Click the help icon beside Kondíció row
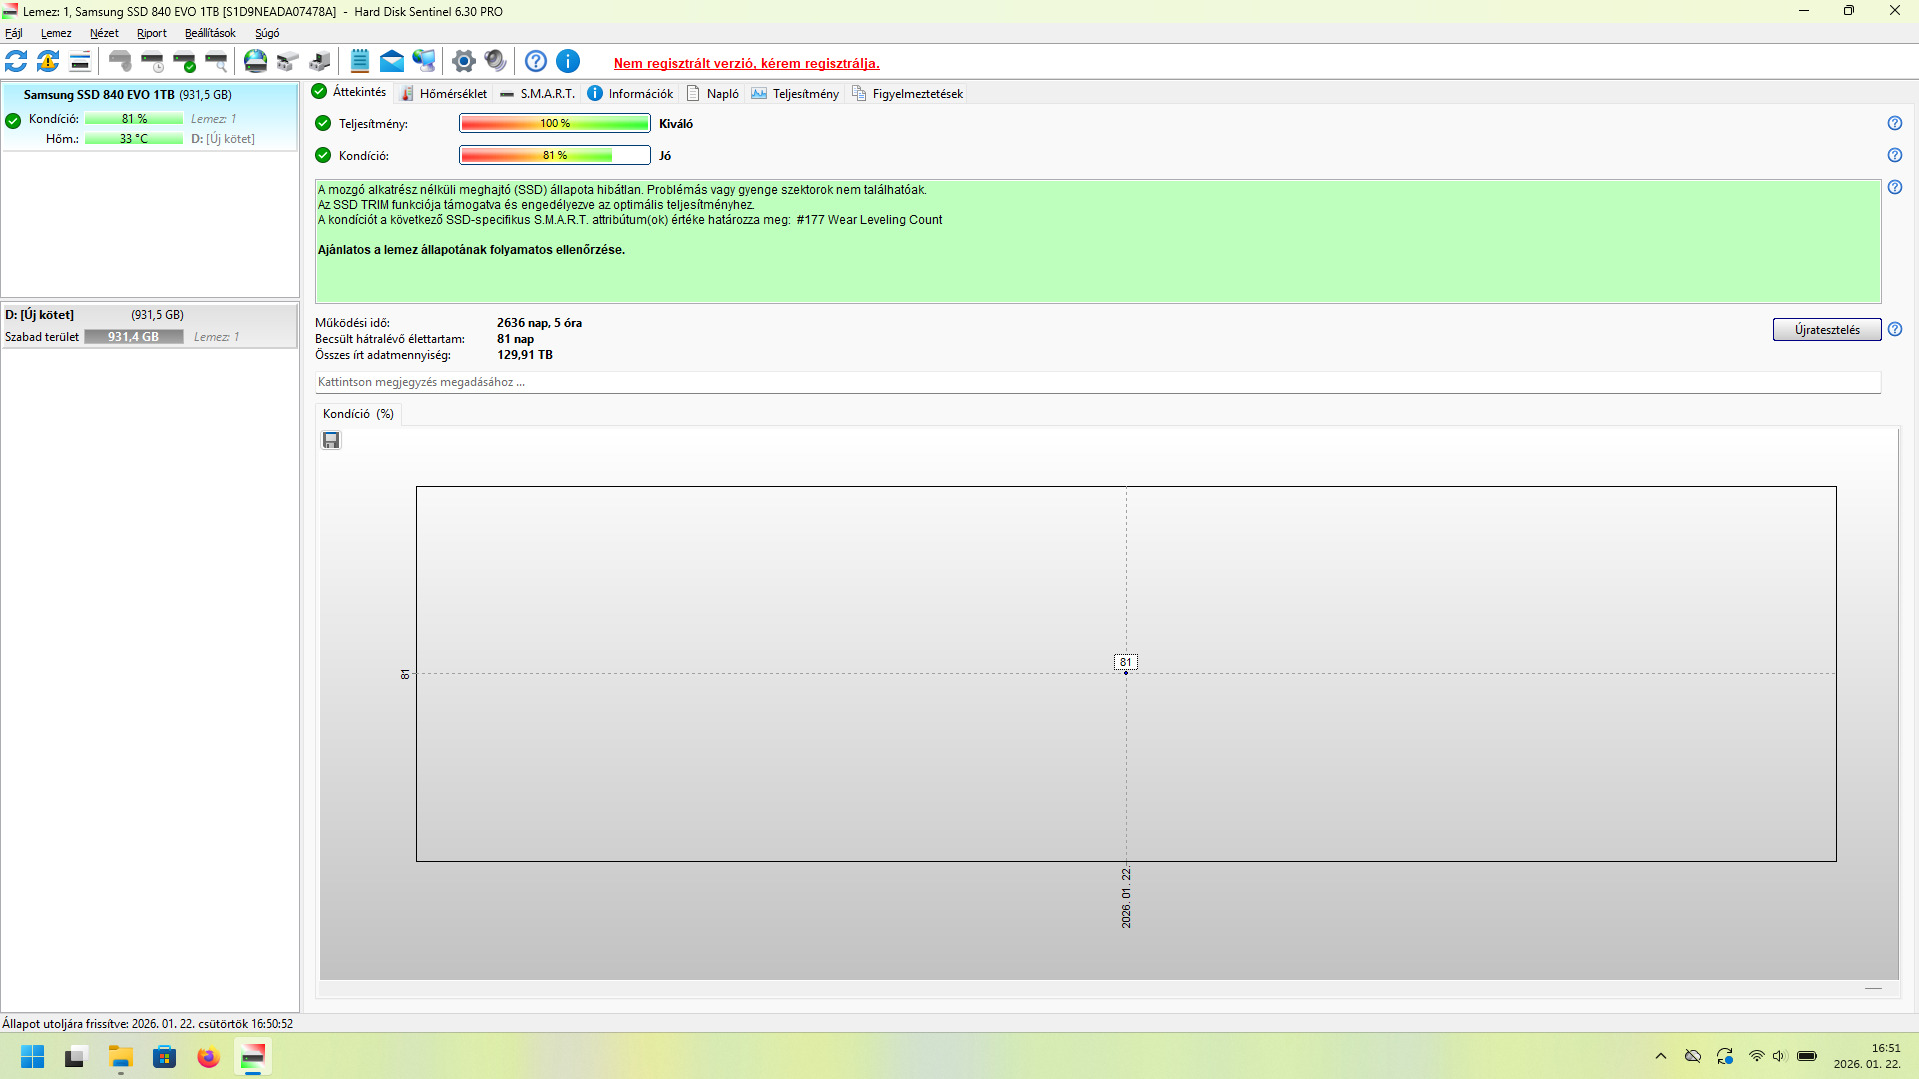This screenshot has width=1919, height=1079. [1895, 155]
